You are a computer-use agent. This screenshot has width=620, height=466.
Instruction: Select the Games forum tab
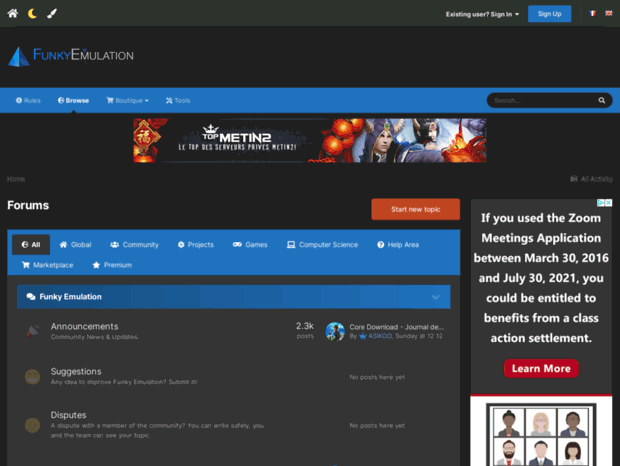(250, 244)
